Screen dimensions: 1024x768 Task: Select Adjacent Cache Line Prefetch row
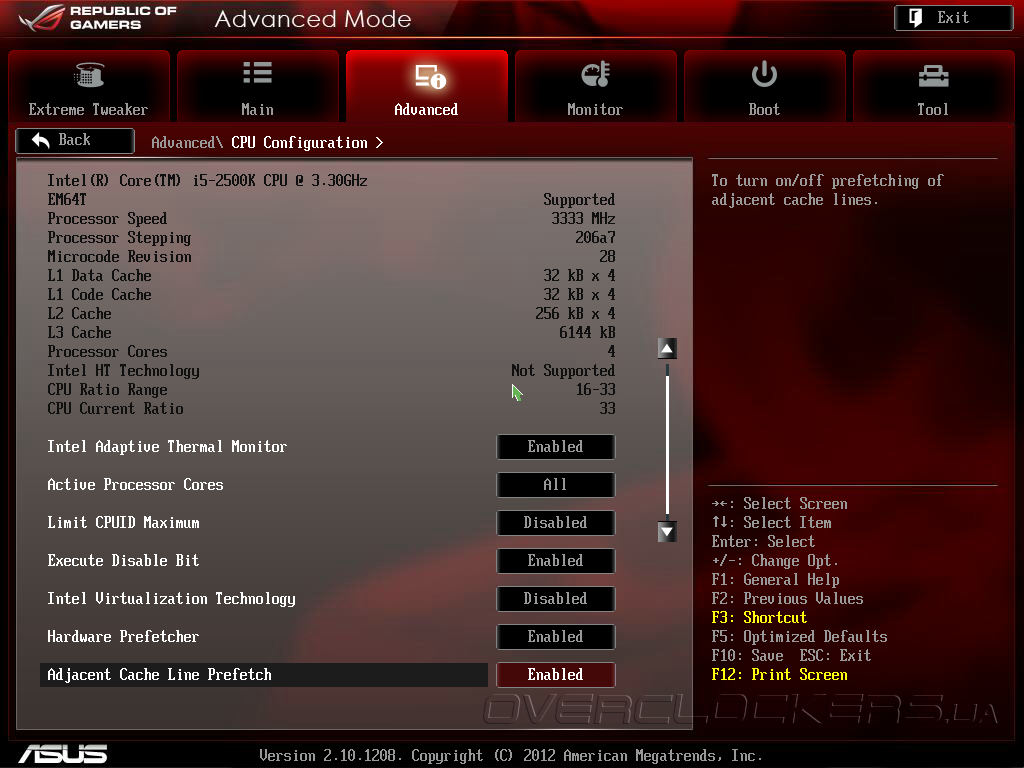[x=264, y=675]
